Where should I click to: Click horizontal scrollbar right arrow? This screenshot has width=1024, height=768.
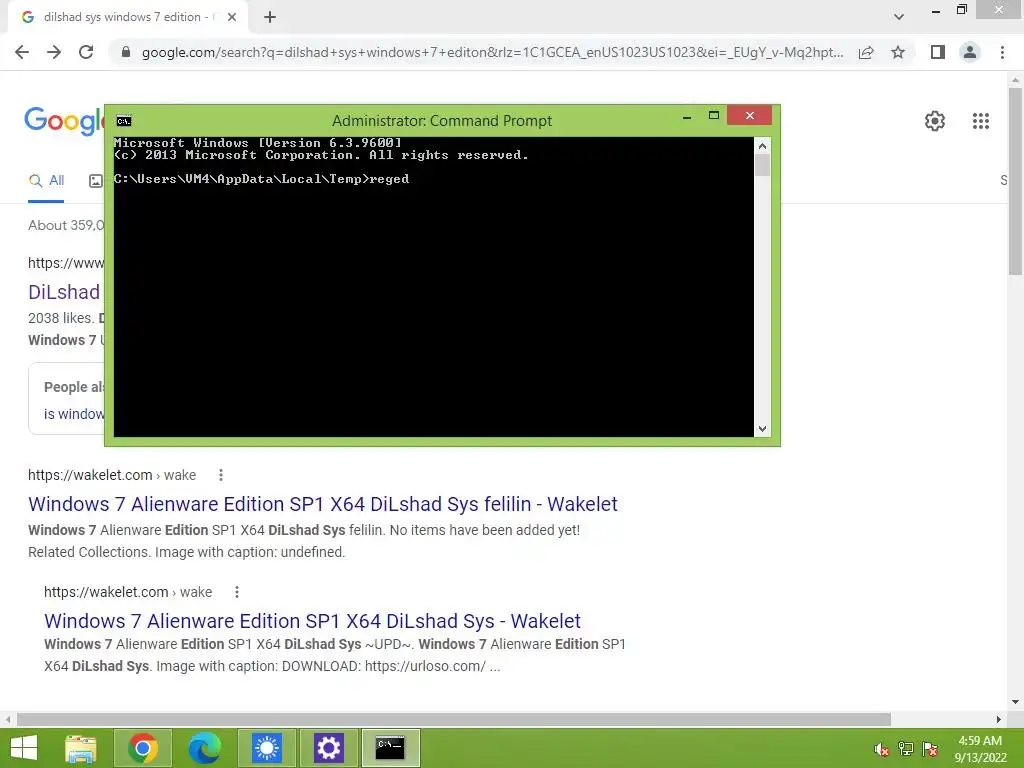click(999, 719)
